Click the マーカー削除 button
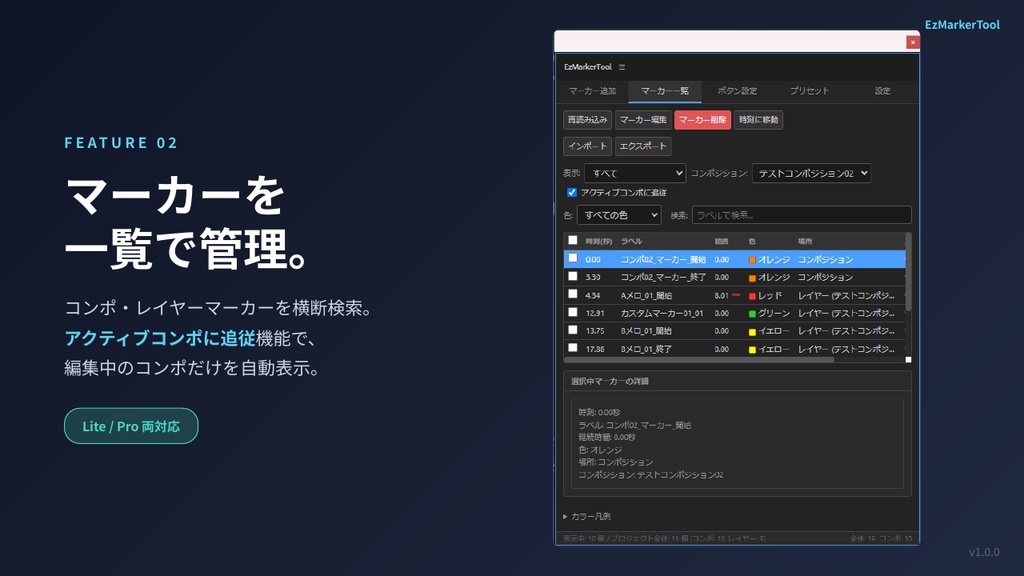 [x=703, y=120]
